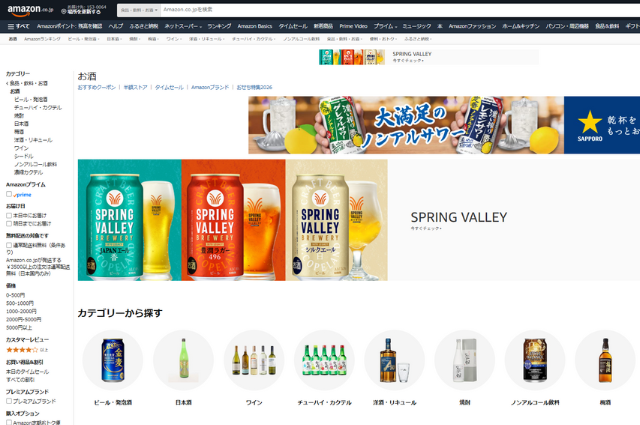Open the 焼酎 category circle
The width and height of the screenshot is (640, 425).
464,360
